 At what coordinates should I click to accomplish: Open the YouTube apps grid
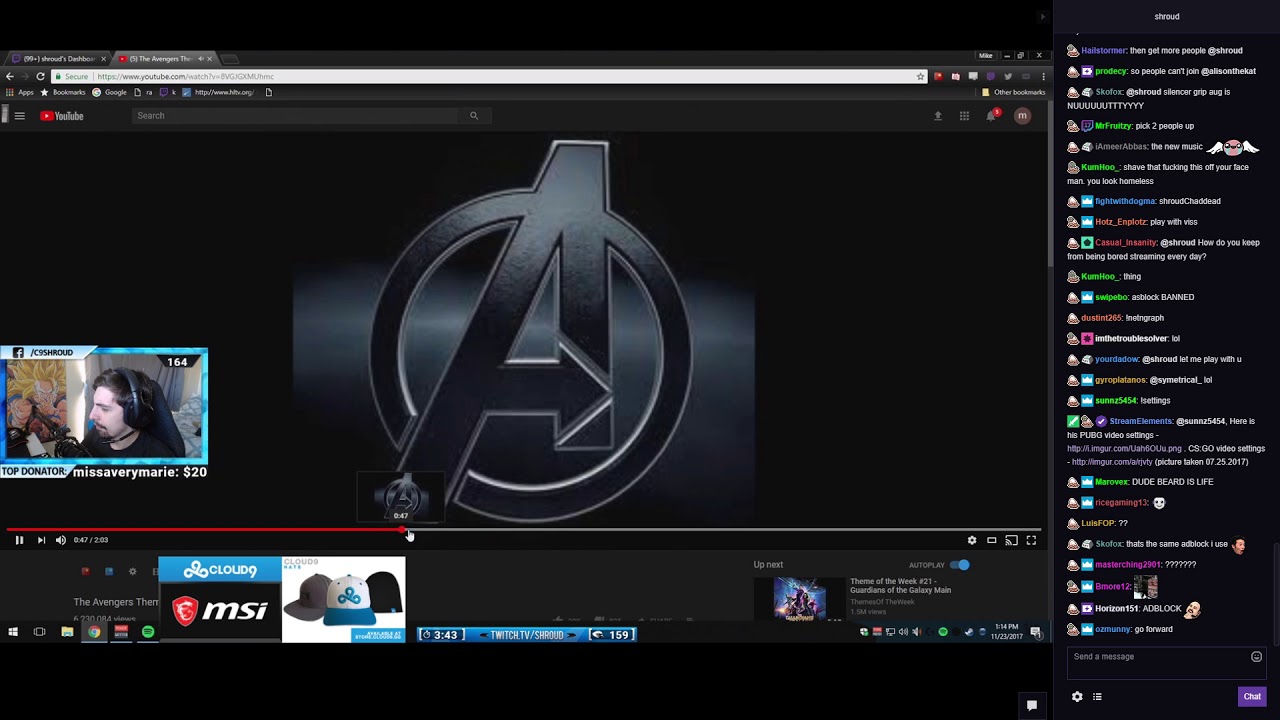(x=964, y=116)
